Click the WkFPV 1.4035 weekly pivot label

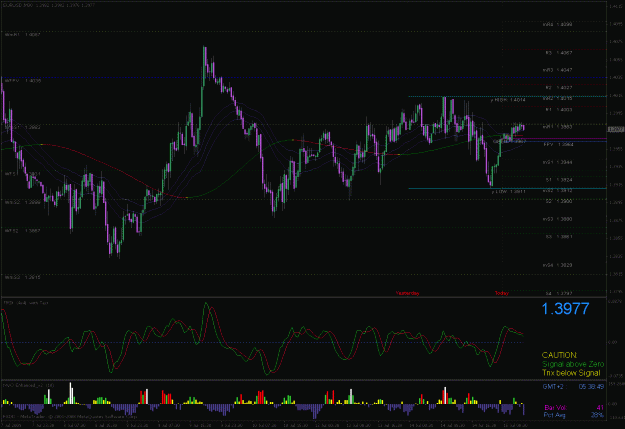point(23,81)
